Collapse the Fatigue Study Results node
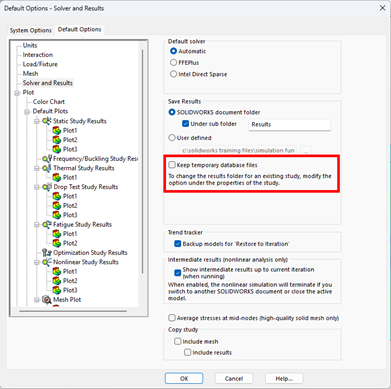The height and width of the screenshot is (389, 391). click(37, 225)
